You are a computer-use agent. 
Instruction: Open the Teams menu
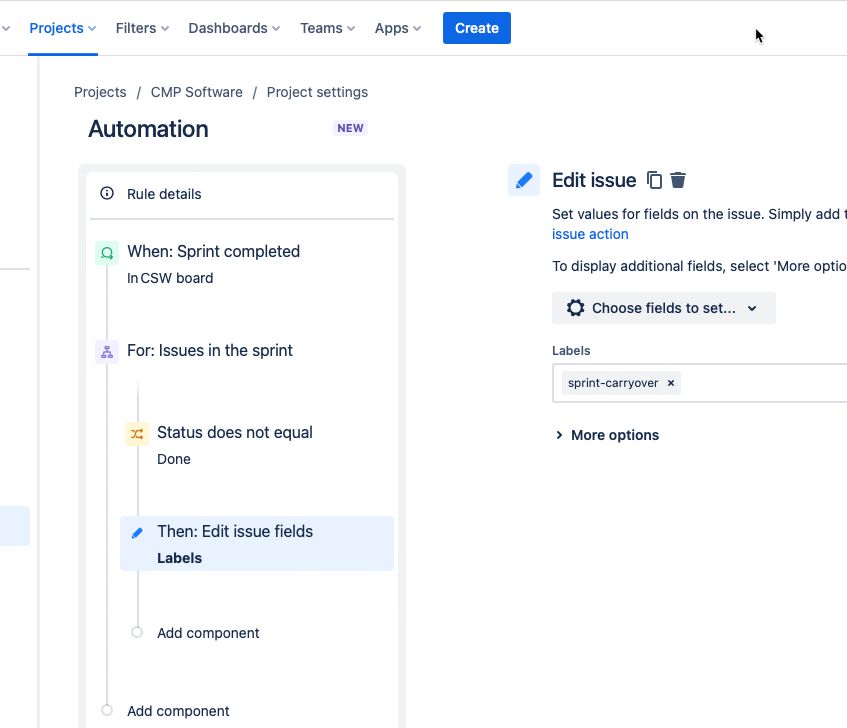(x=327, y=28)
